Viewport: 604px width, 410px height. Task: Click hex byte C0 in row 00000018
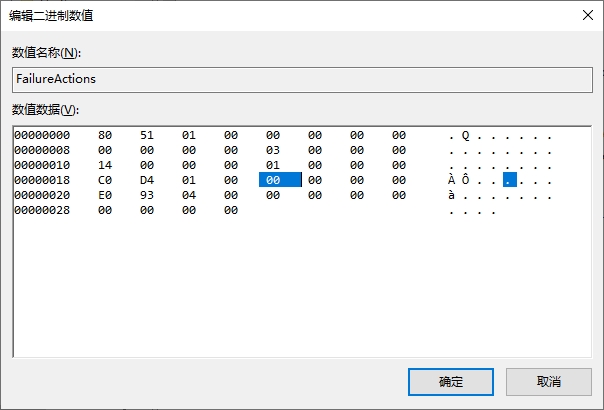pyautogui.click(x=106, y=180)
